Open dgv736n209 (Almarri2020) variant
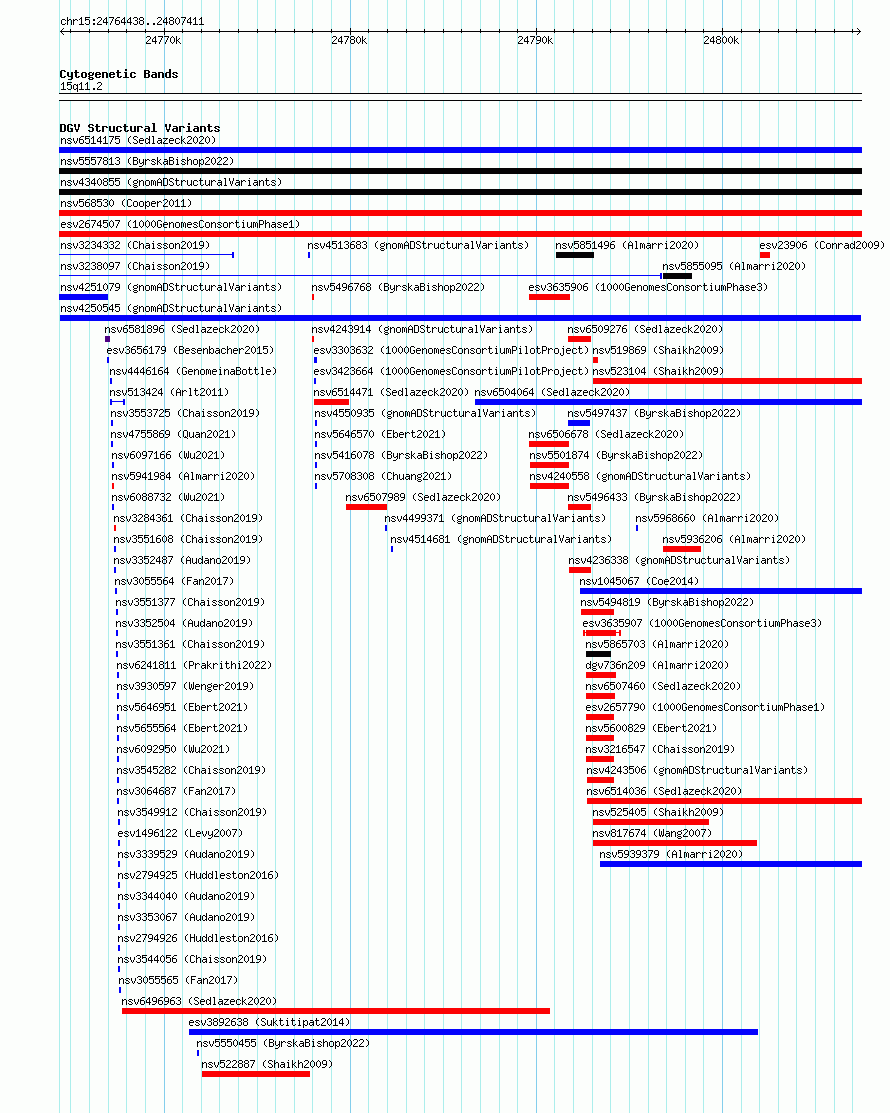The height and width of the screenshot is (1113, 890). [657, 665]
